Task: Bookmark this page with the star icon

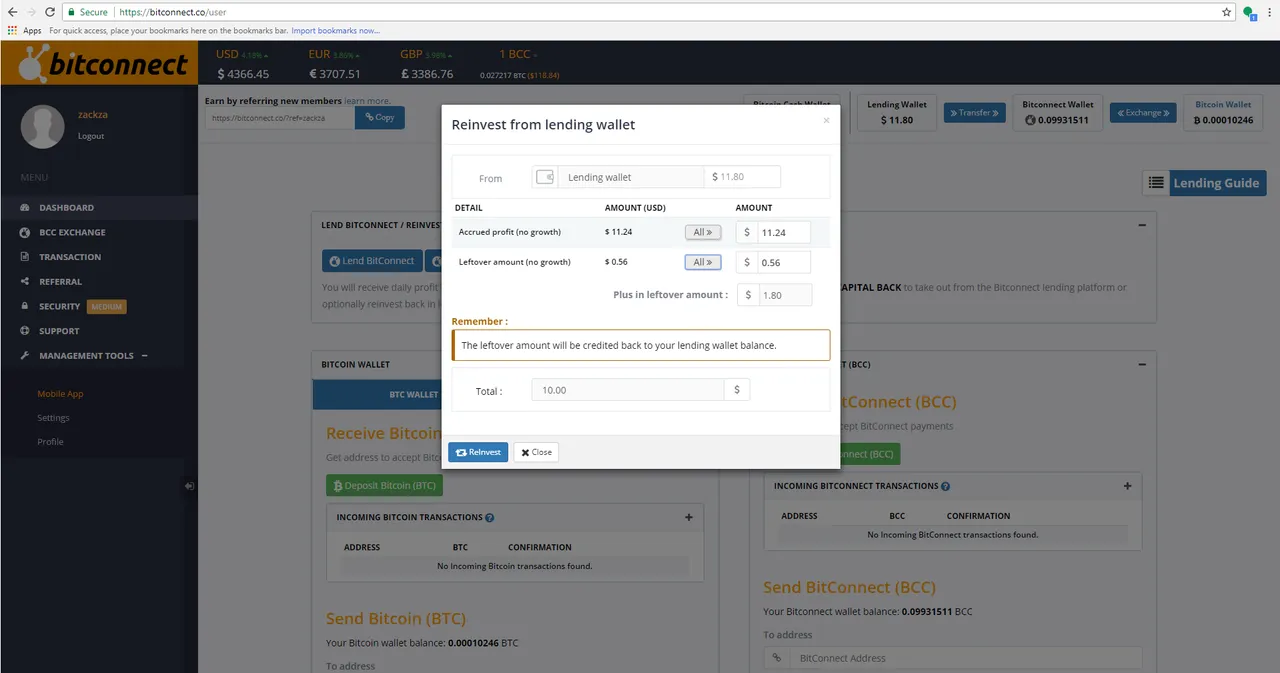Action: coord(1227,12)
